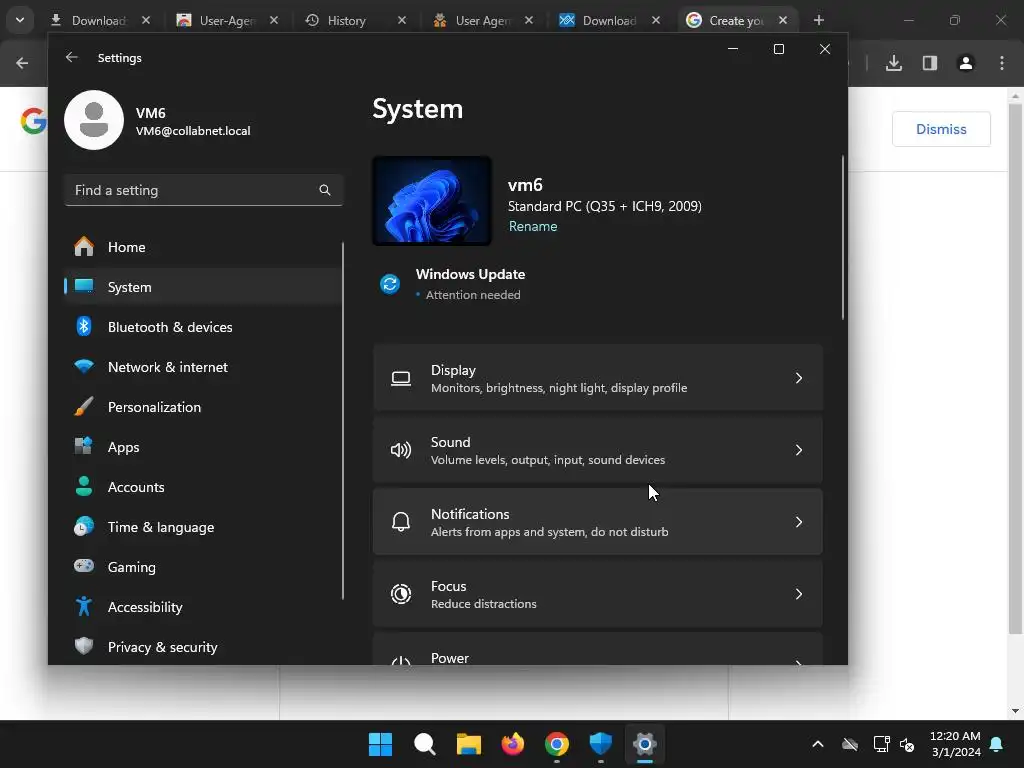Rename the vm6 PC
Image resolution: width=1024 pixels, height=768 pixels.
(533, 227)
